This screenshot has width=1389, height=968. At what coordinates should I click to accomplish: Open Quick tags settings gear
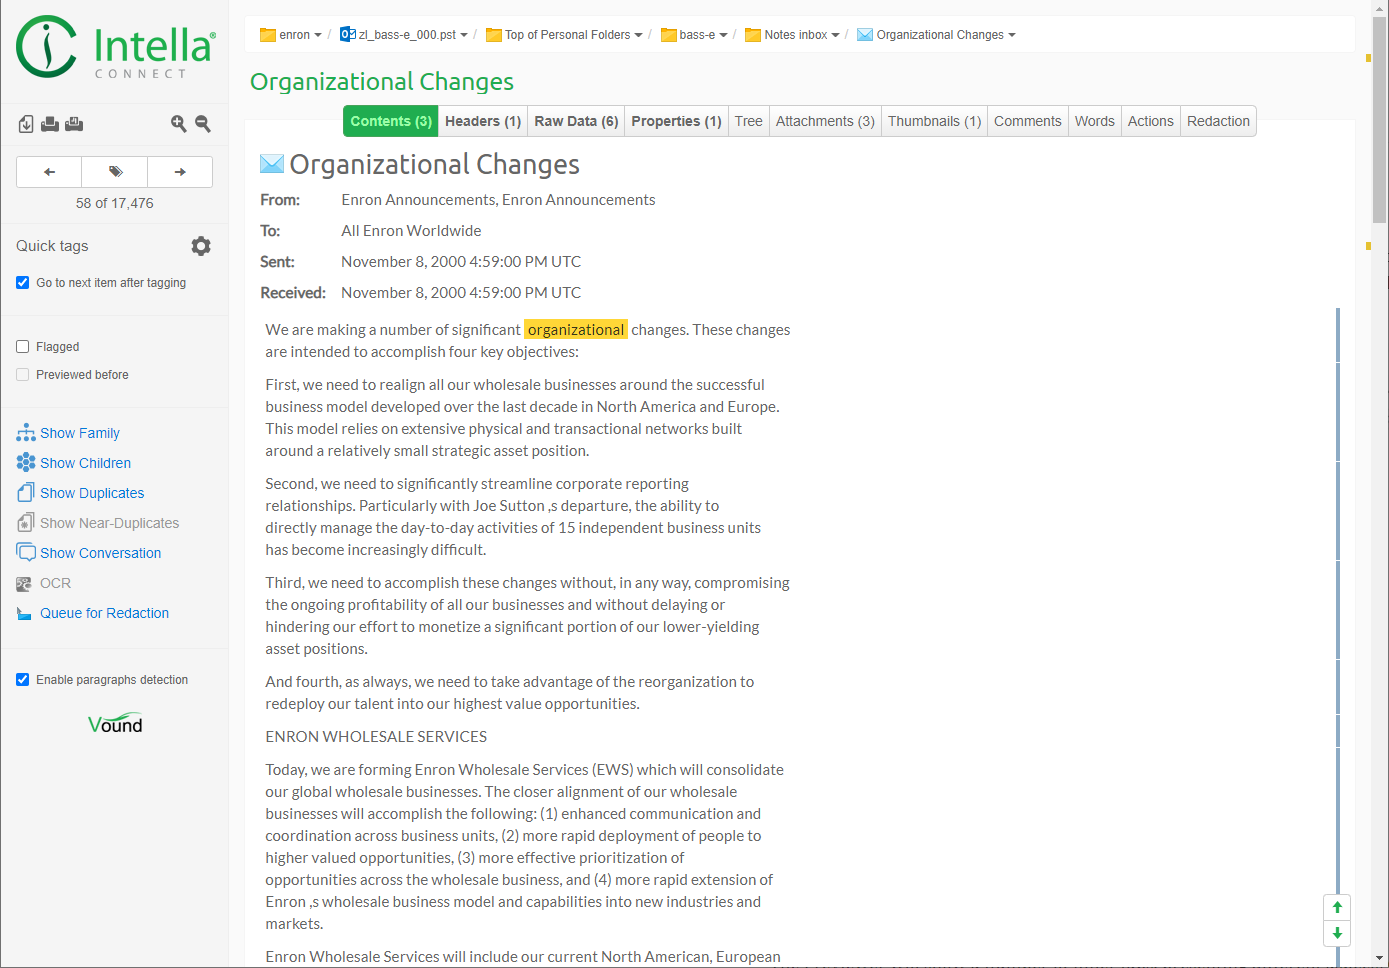coord(201,246)
